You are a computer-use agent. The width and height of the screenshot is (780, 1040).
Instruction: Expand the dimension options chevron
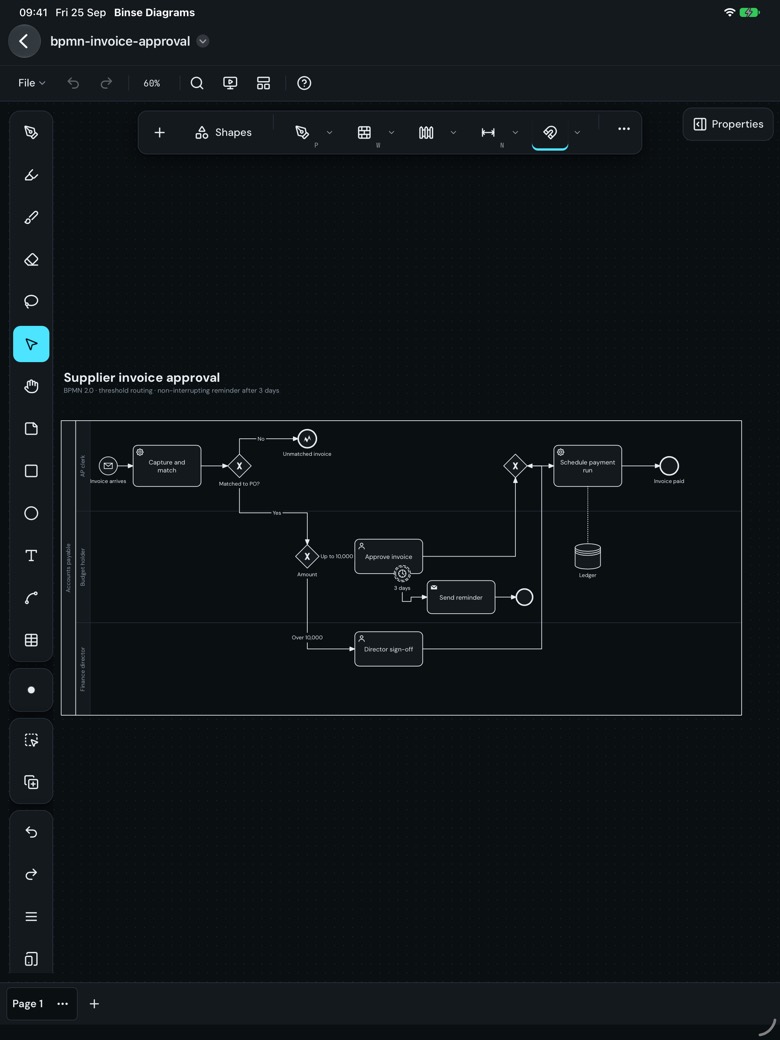click(x=515, y=133)
